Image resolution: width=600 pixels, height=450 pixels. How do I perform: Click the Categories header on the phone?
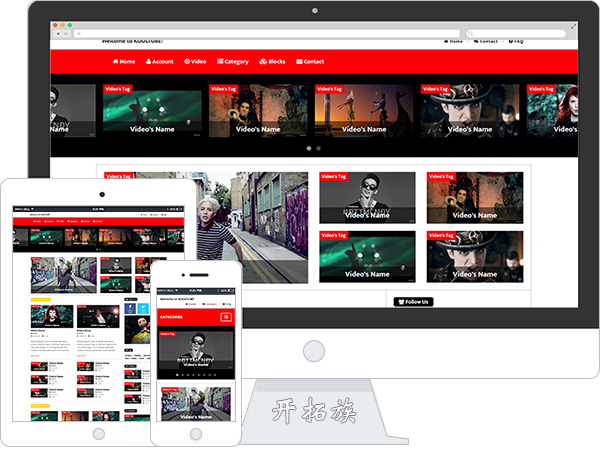(171, 317)
